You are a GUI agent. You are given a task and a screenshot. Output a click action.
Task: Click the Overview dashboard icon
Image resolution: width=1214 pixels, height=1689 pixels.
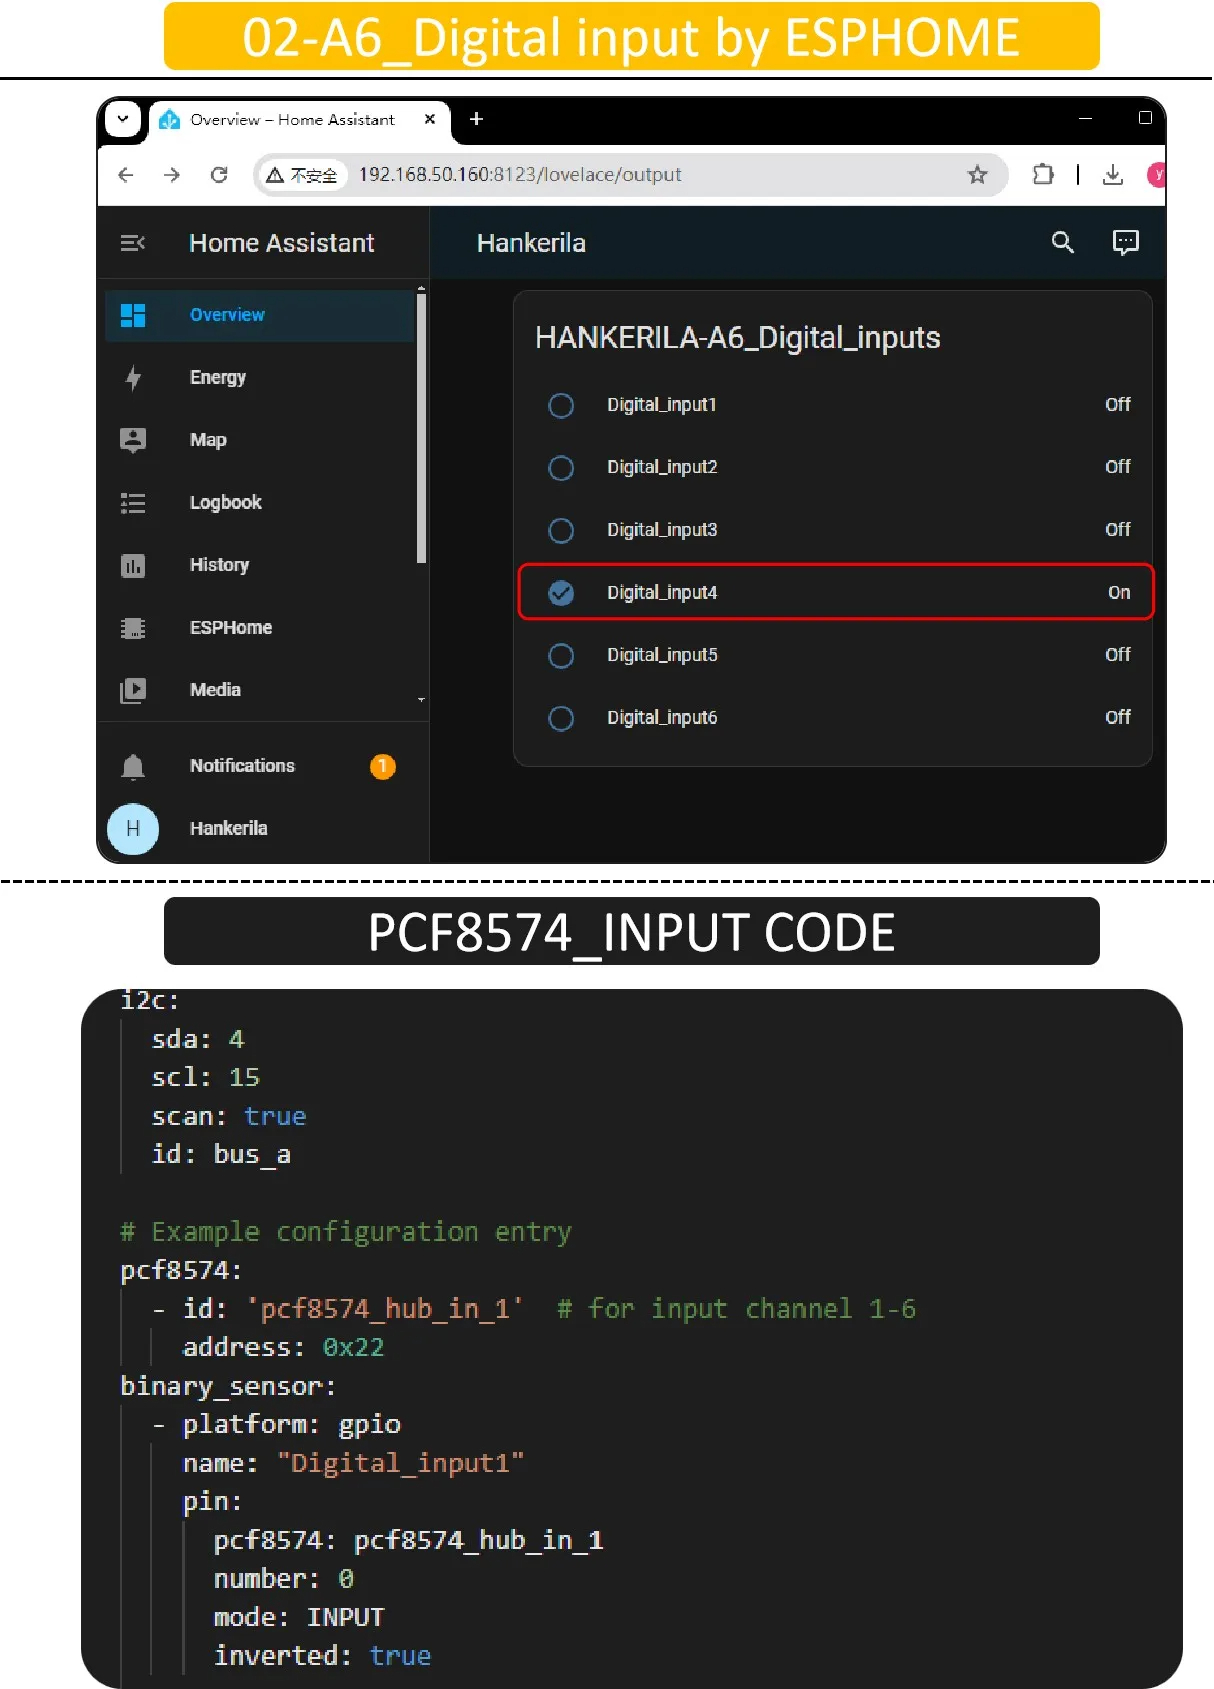(x=133, y=315)
